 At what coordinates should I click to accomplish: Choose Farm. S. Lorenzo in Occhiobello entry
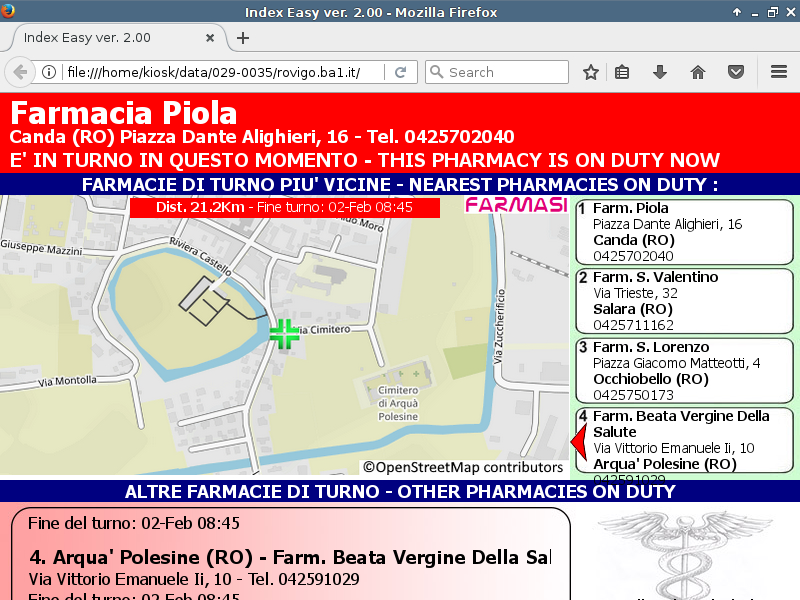click(684, 371)
